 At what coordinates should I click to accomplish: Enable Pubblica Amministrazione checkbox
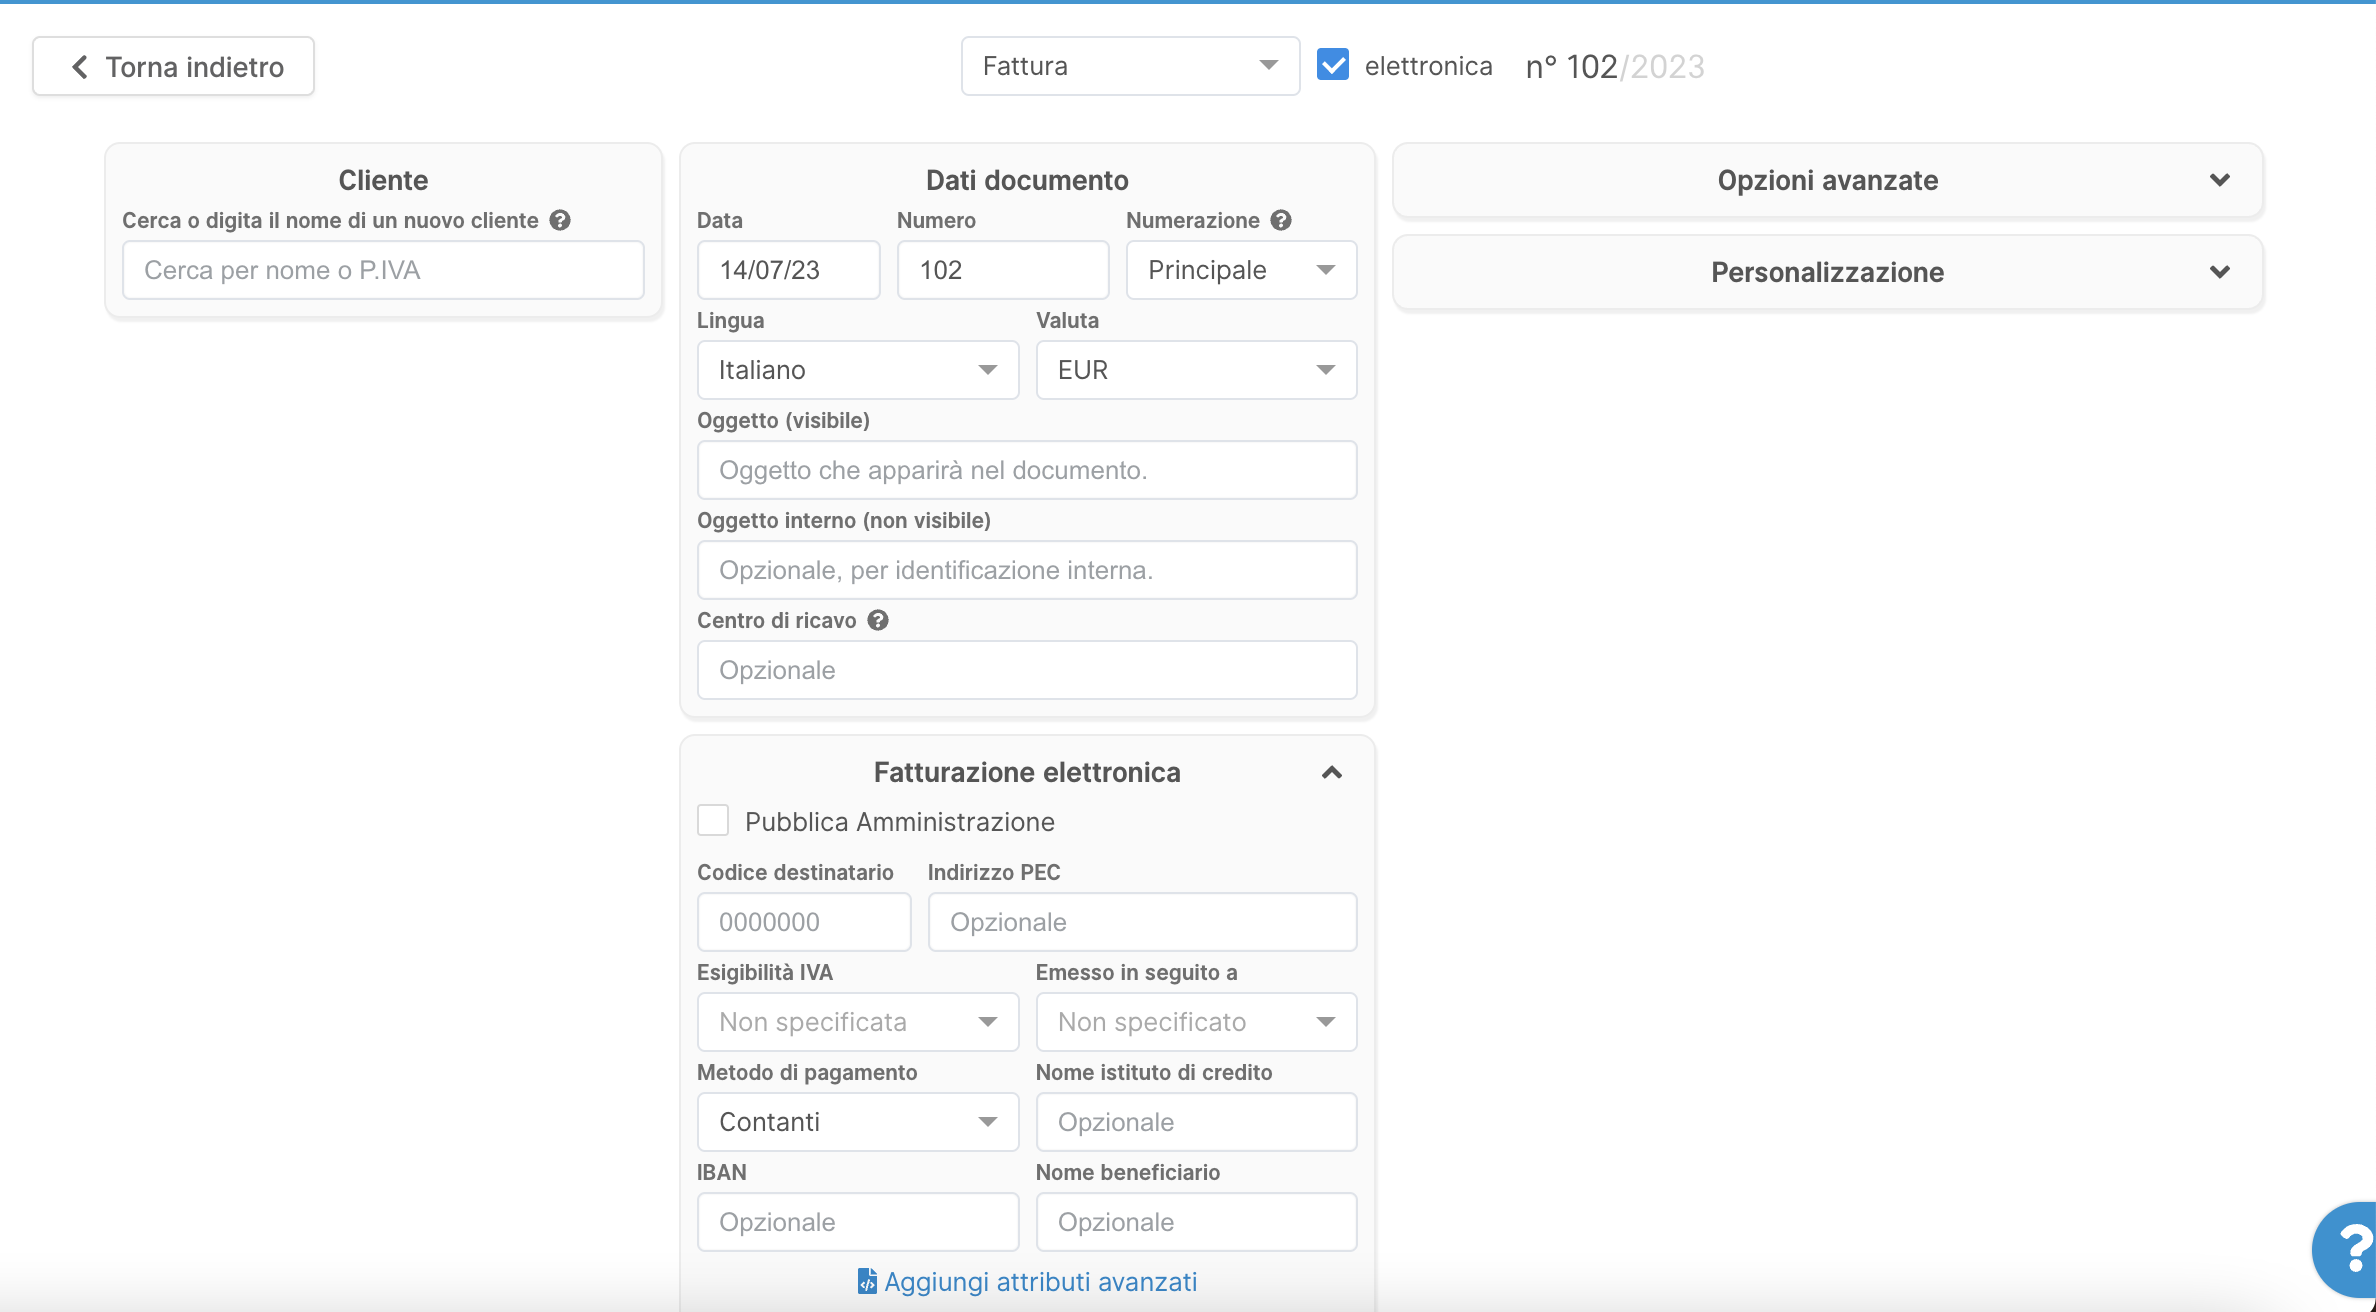[x=713, y=821]
